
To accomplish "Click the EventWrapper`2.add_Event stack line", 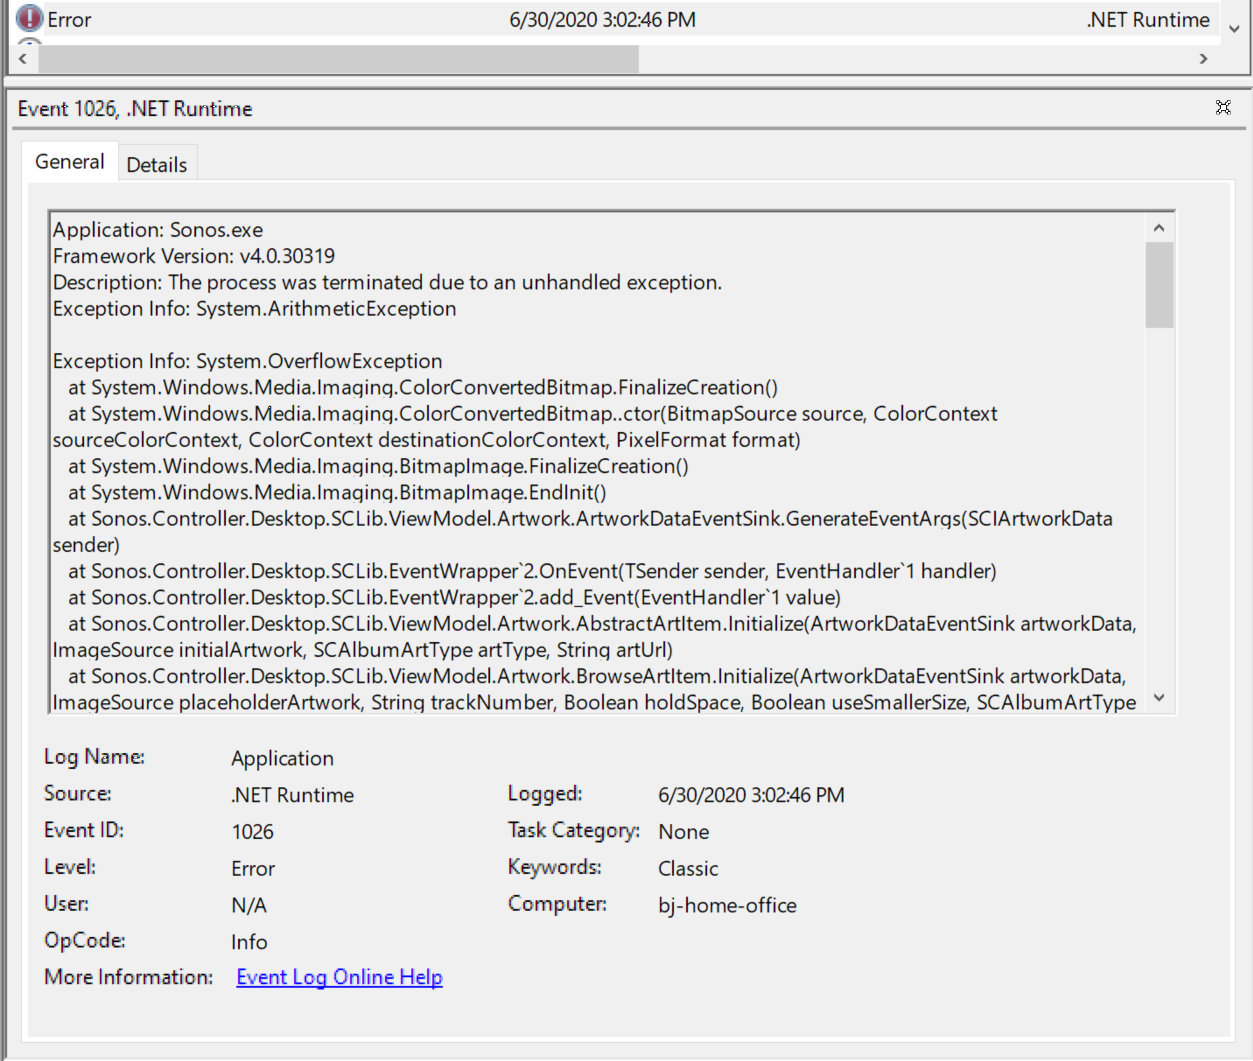I will tap(454, 597).
